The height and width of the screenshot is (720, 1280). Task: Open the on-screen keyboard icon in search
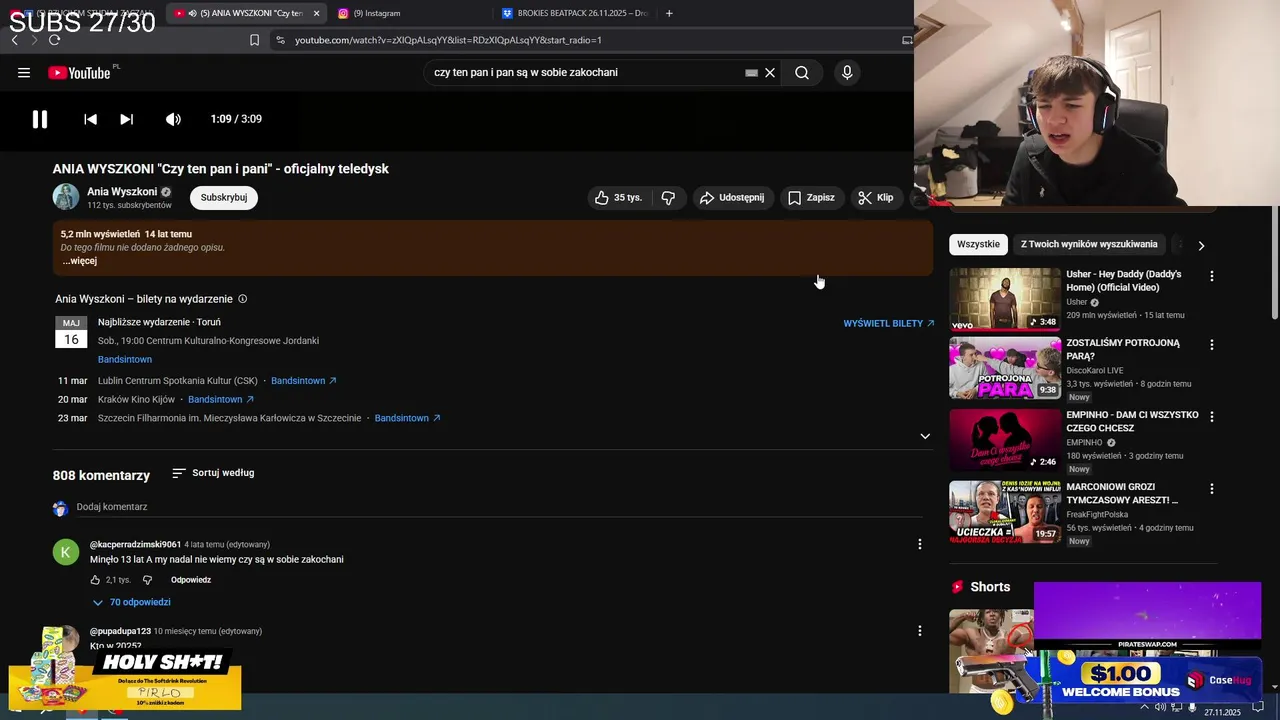point(751,73)
